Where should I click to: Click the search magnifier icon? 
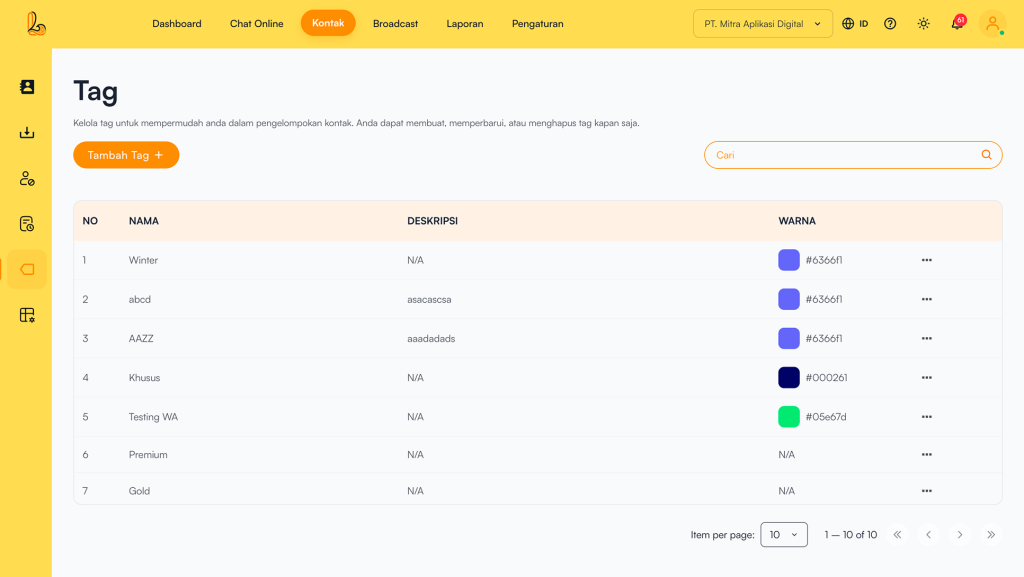(x=987, y=155)
